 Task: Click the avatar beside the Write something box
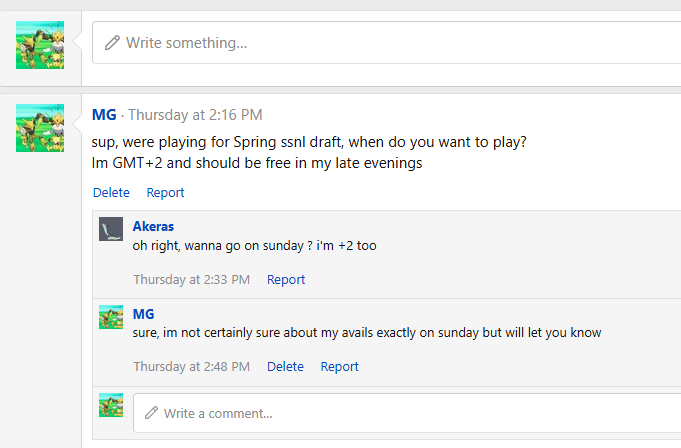pos(40,44)
